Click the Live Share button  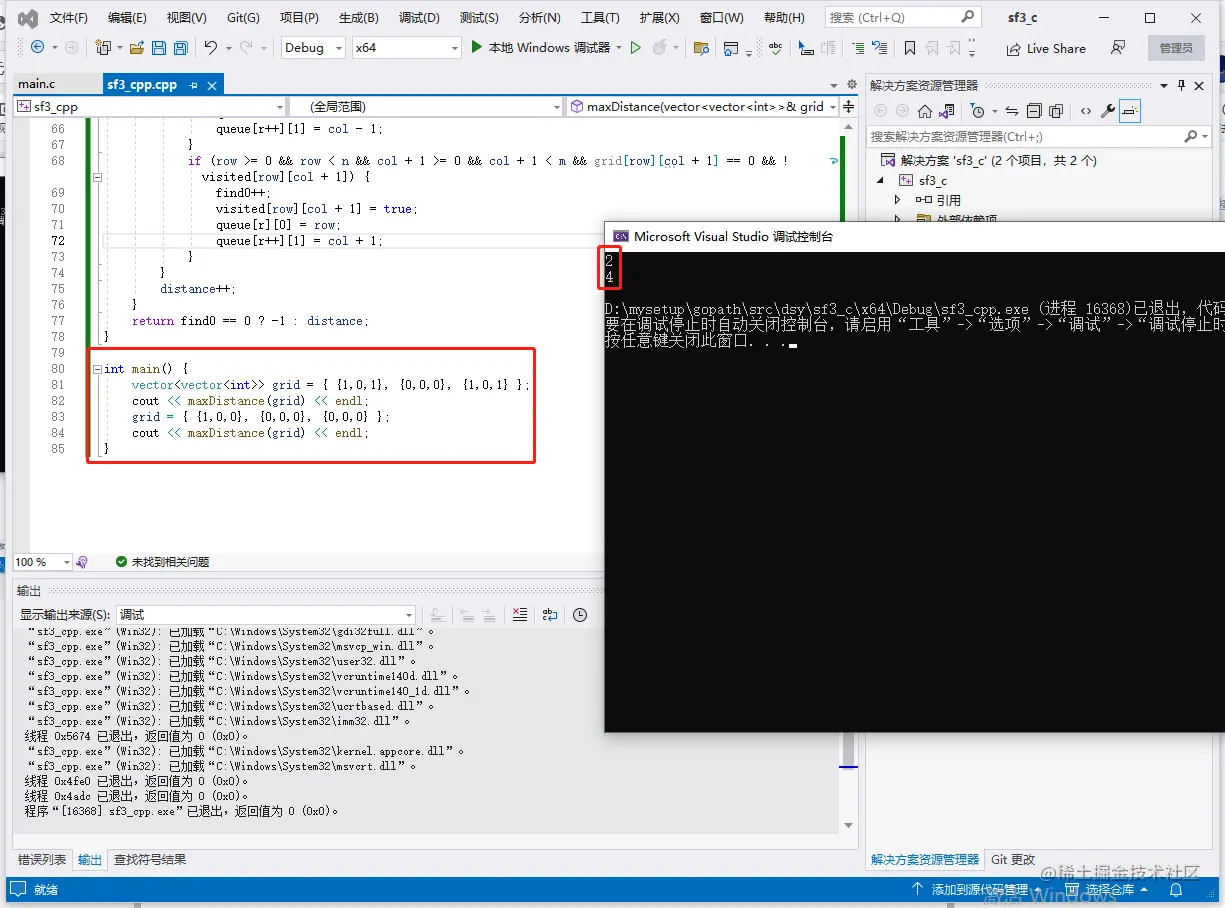(x=1046, y=48)
